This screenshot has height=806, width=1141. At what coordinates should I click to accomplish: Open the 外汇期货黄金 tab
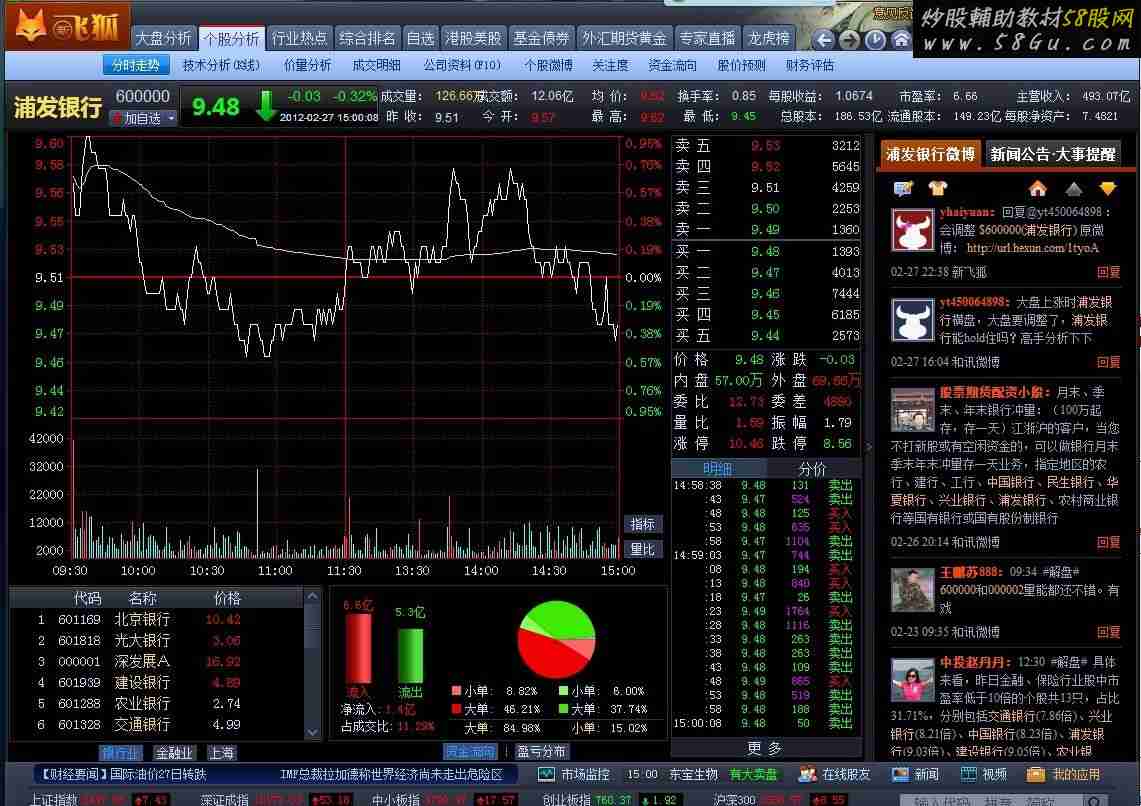624,39
